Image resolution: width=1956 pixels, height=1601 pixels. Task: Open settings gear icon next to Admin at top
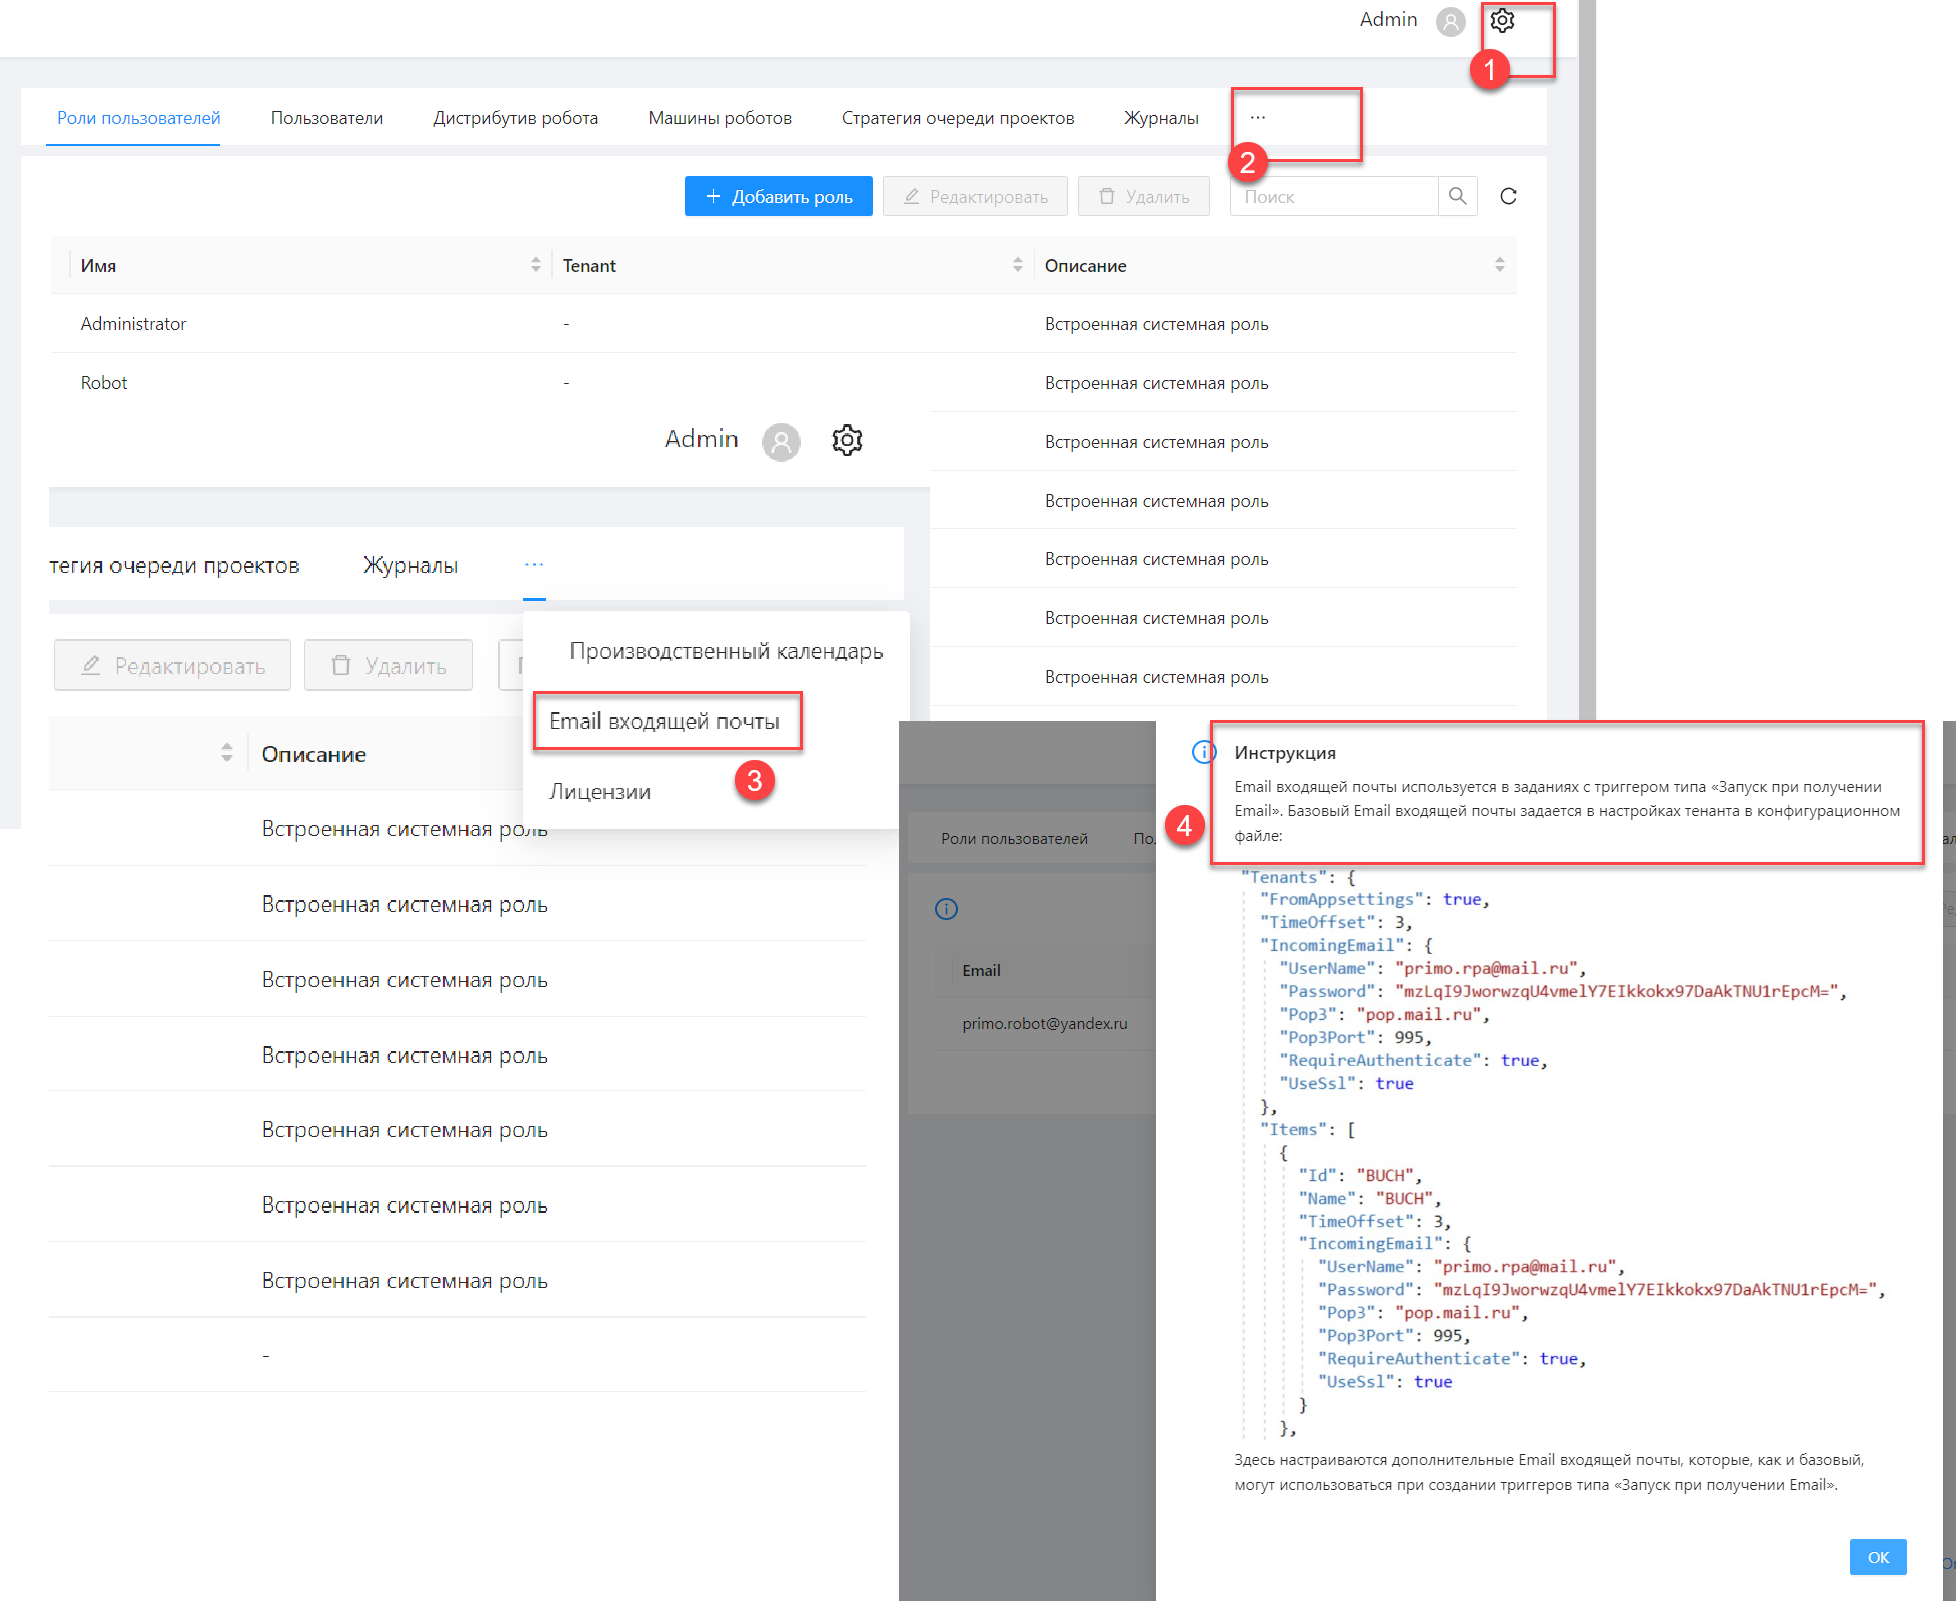pos(1502,20)
